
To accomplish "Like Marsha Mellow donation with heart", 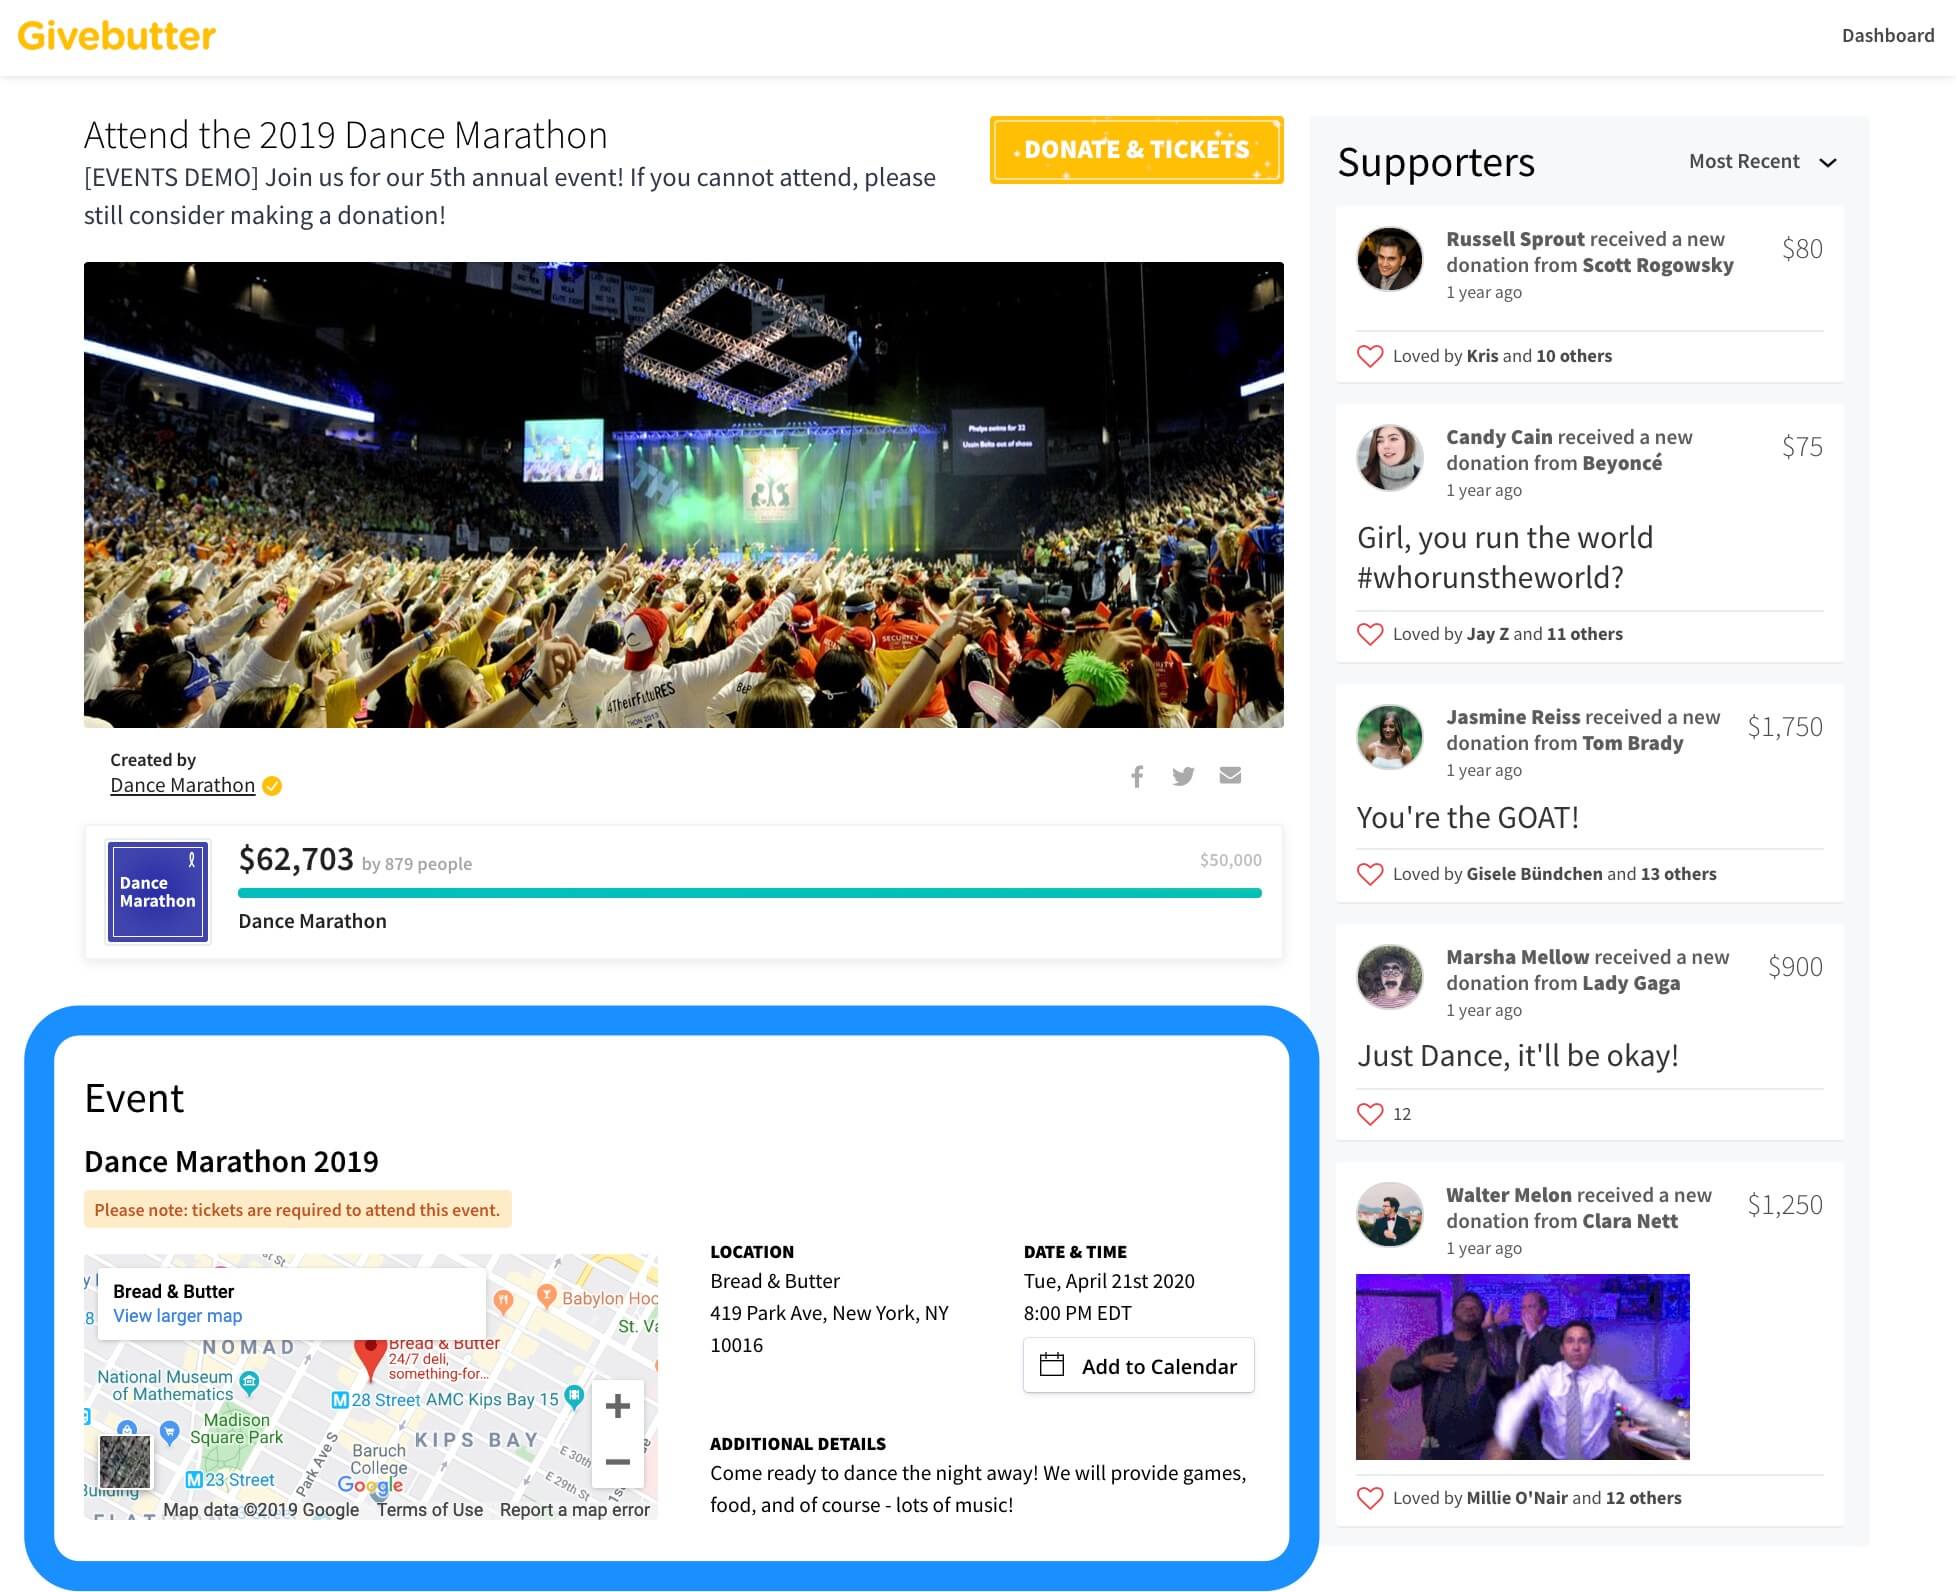I will 1370,1114.
